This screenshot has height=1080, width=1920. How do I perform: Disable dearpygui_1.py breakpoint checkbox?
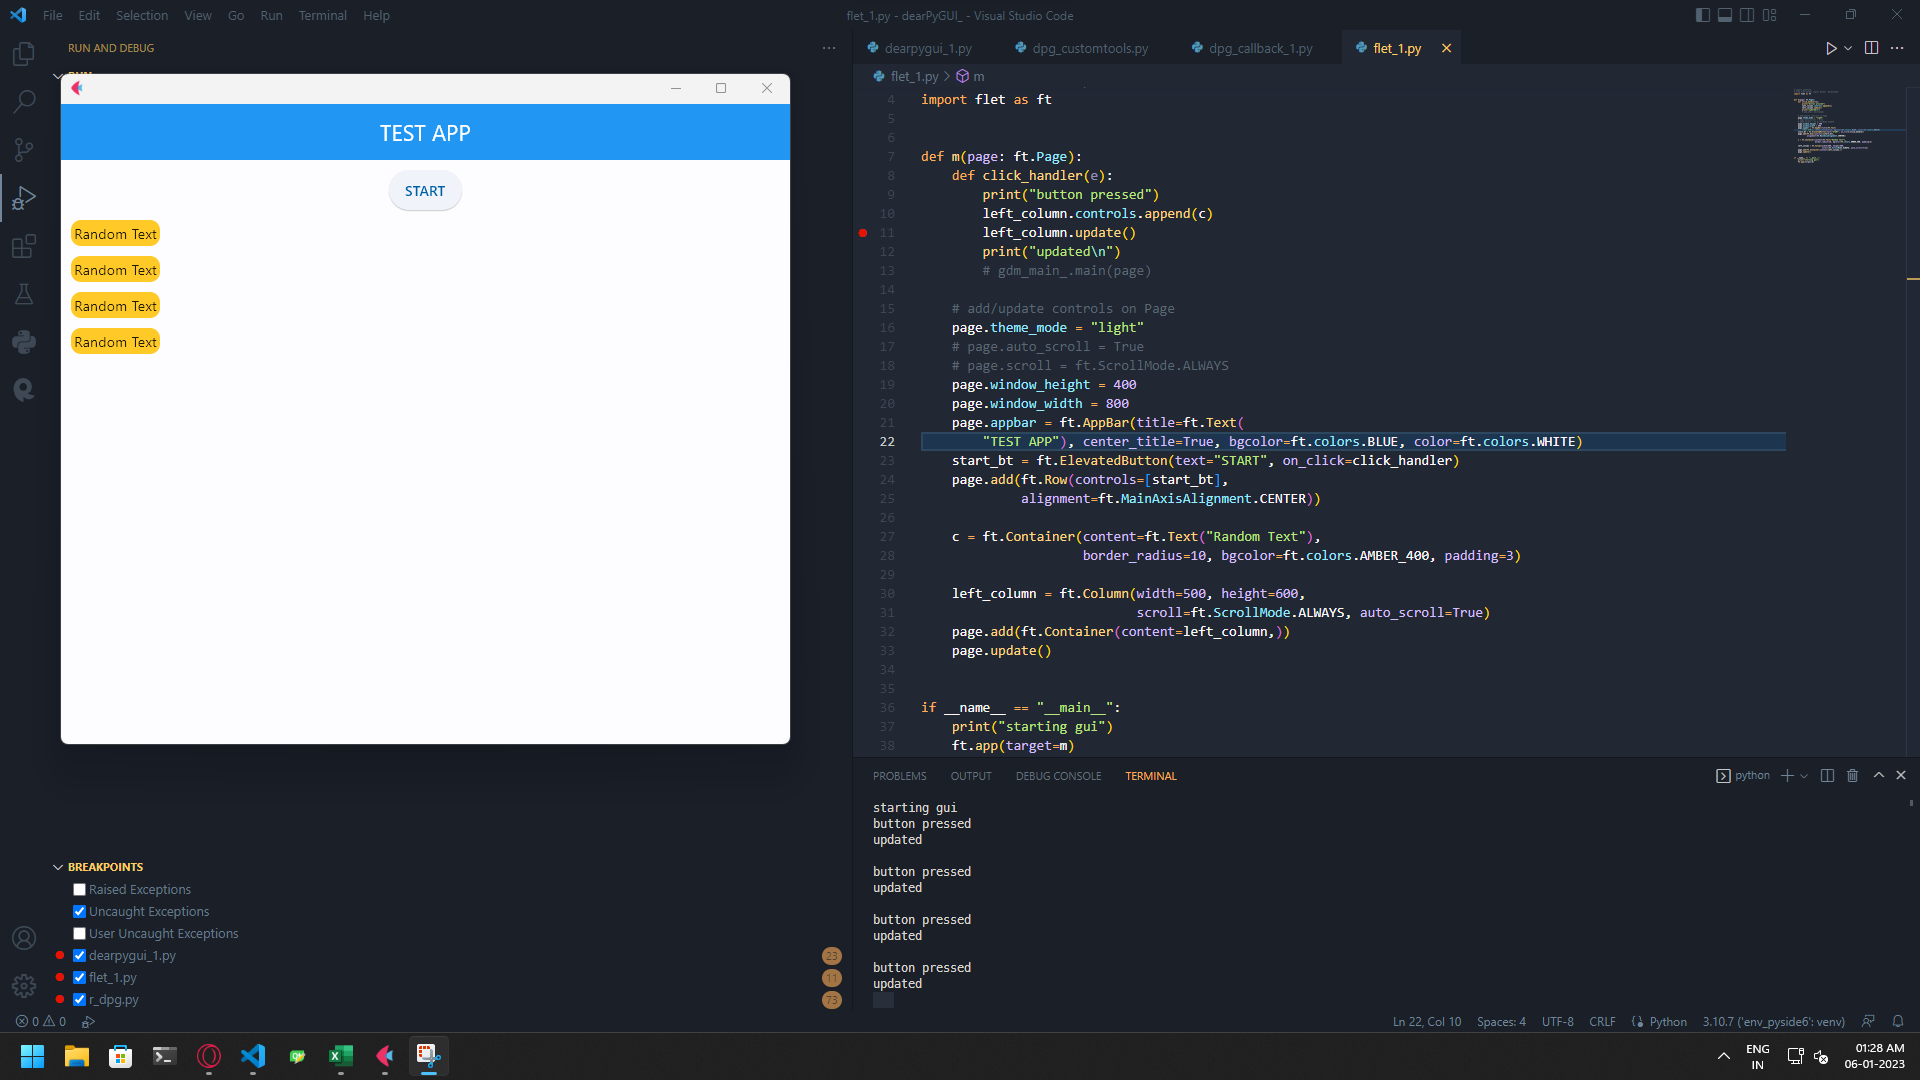79,956
